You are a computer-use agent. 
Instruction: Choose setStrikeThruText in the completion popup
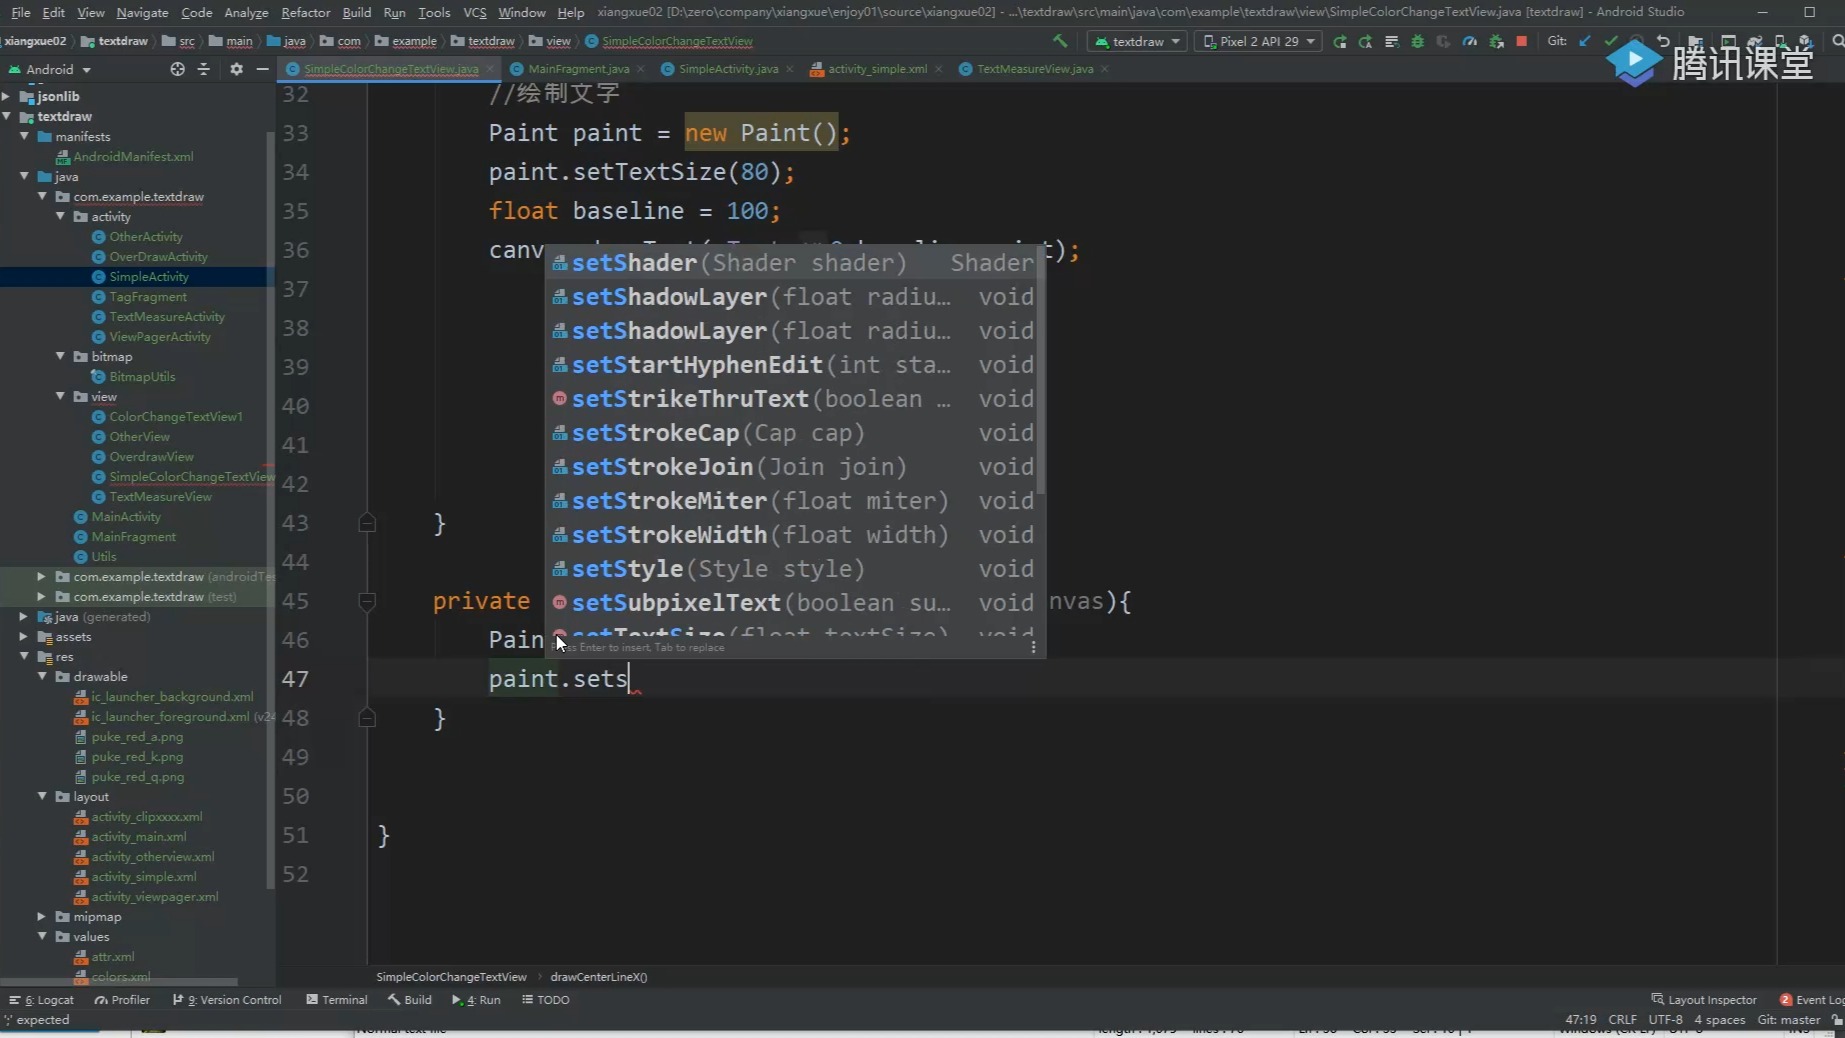pyautogui.click(x=794, y=399)
